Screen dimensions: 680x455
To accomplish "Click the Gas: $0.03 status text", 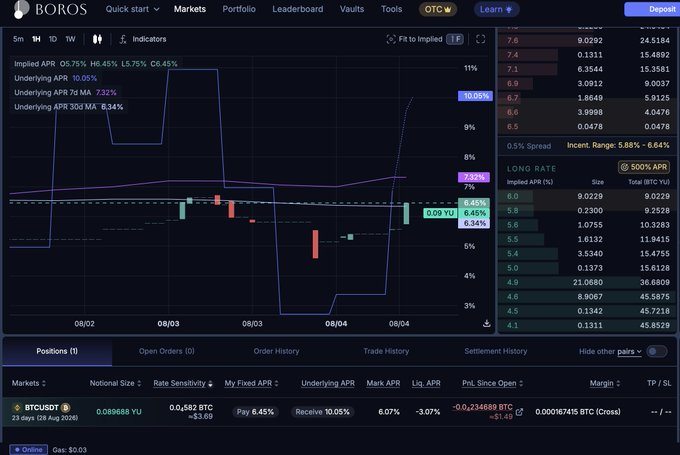I will tap(69, 450).
